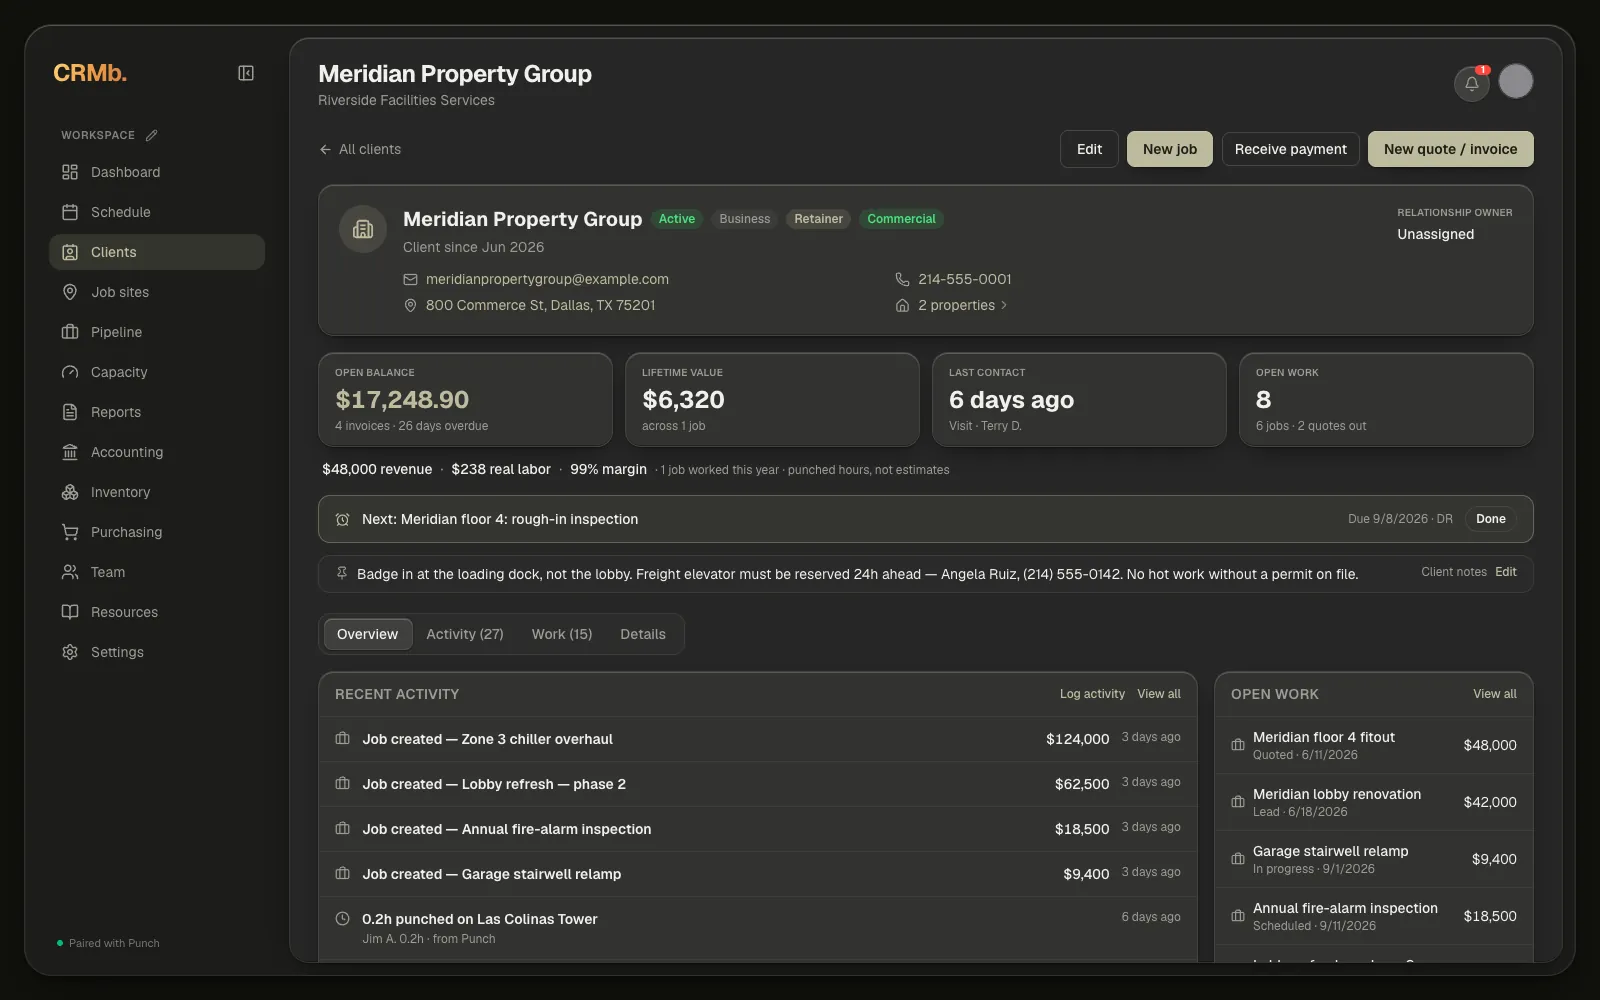Click Receive payment
The width and height of the screenshot is (1600, 1000).
click(x=1291, y=149)
